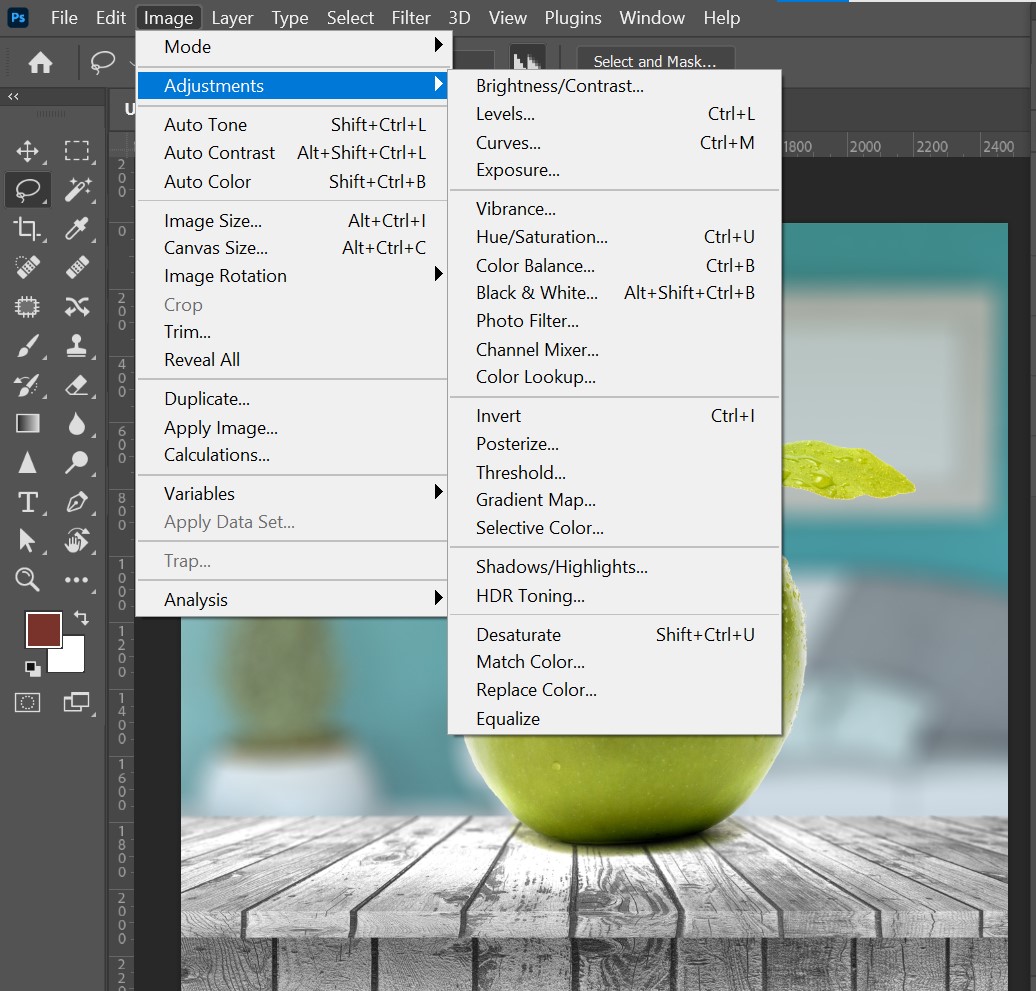Select the Dodge tool

(77, 462)
